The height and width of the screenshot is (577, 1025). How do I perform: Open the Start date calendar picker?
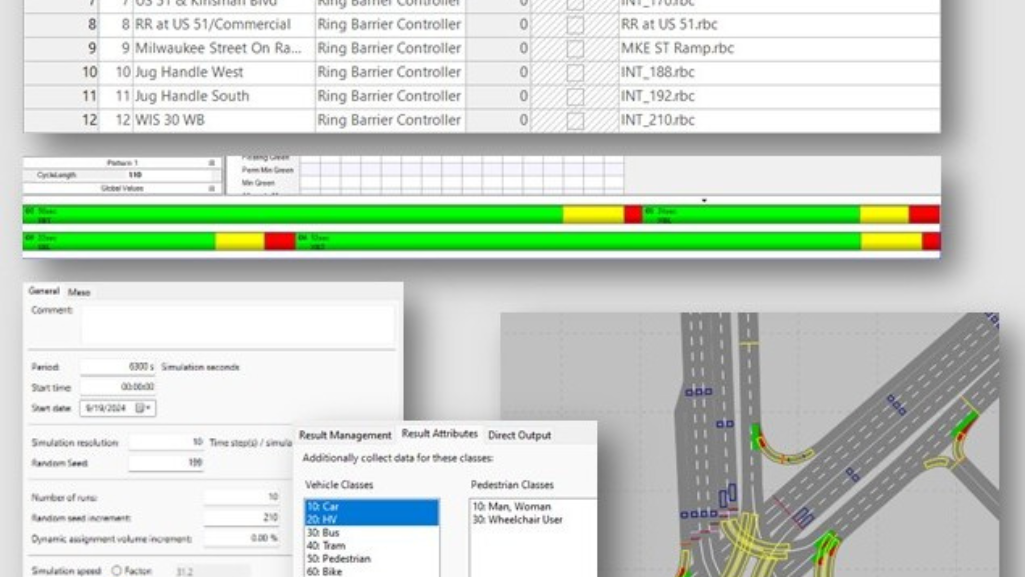147,408
